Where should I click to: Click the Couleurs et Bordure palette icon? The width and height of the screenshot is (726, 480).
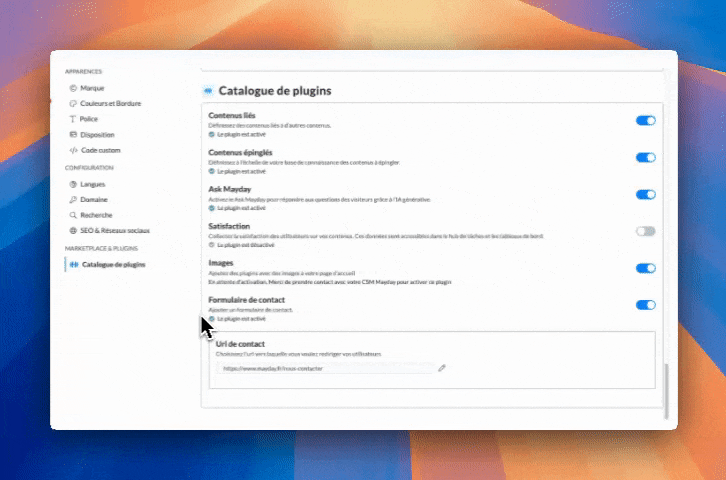(x=73, y=103)
